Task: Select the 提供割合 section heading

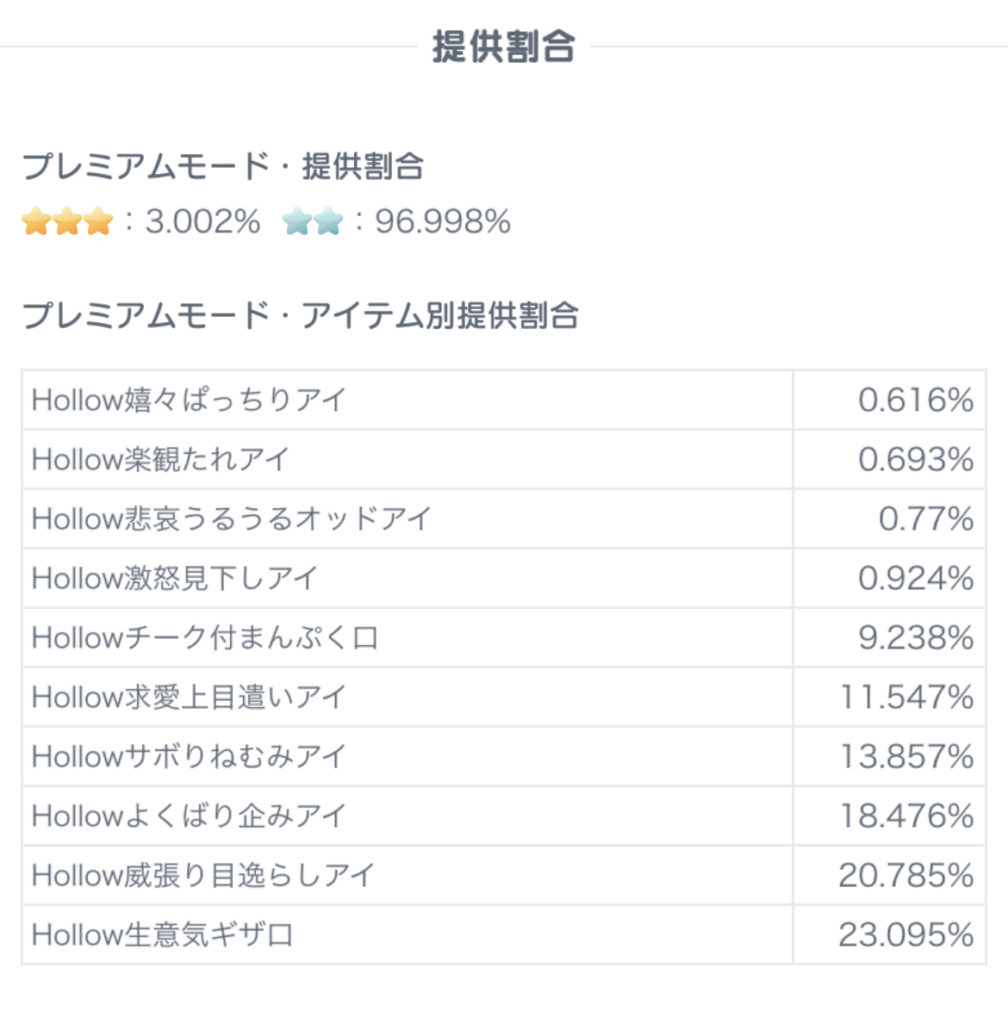Action: coord(503,47)
